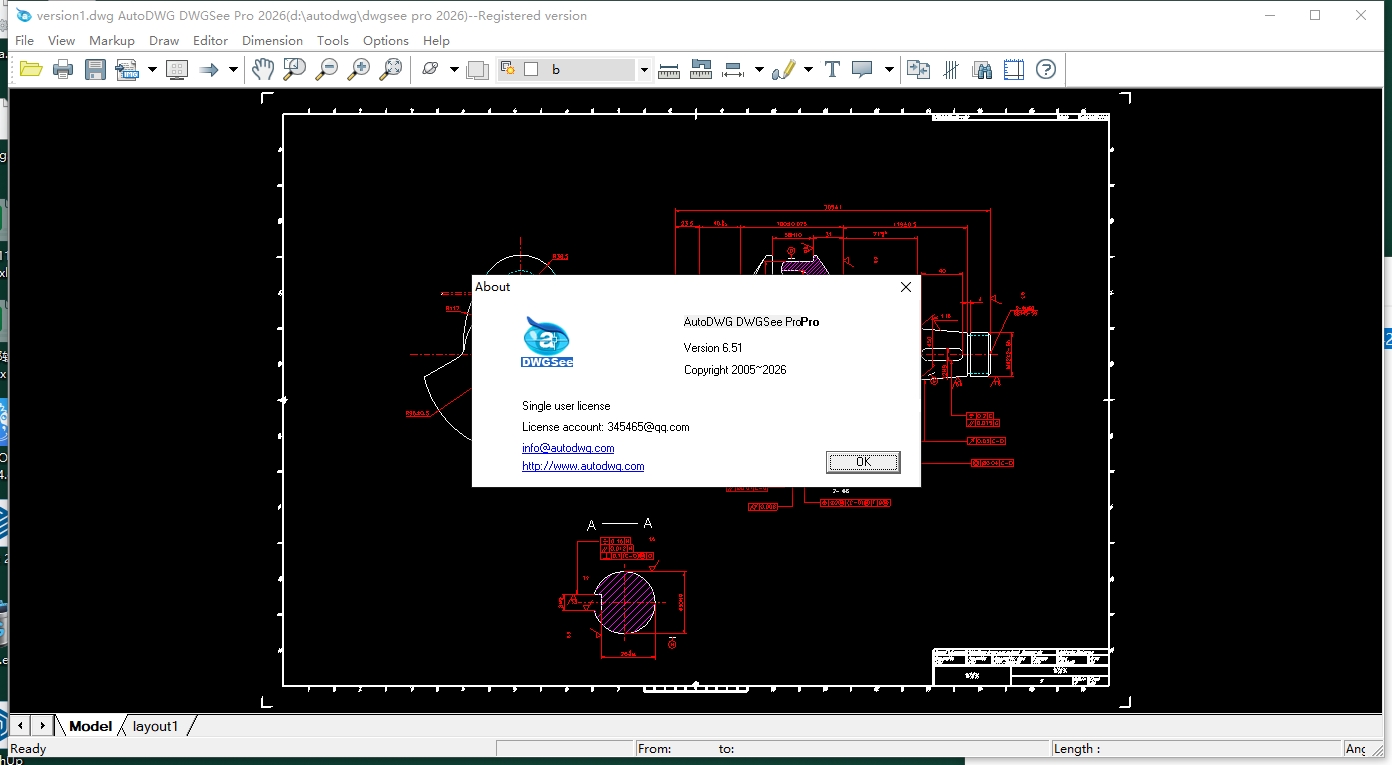
Task: Expand the comment tool dropdown arrow
Action: [x=888, y=68]
